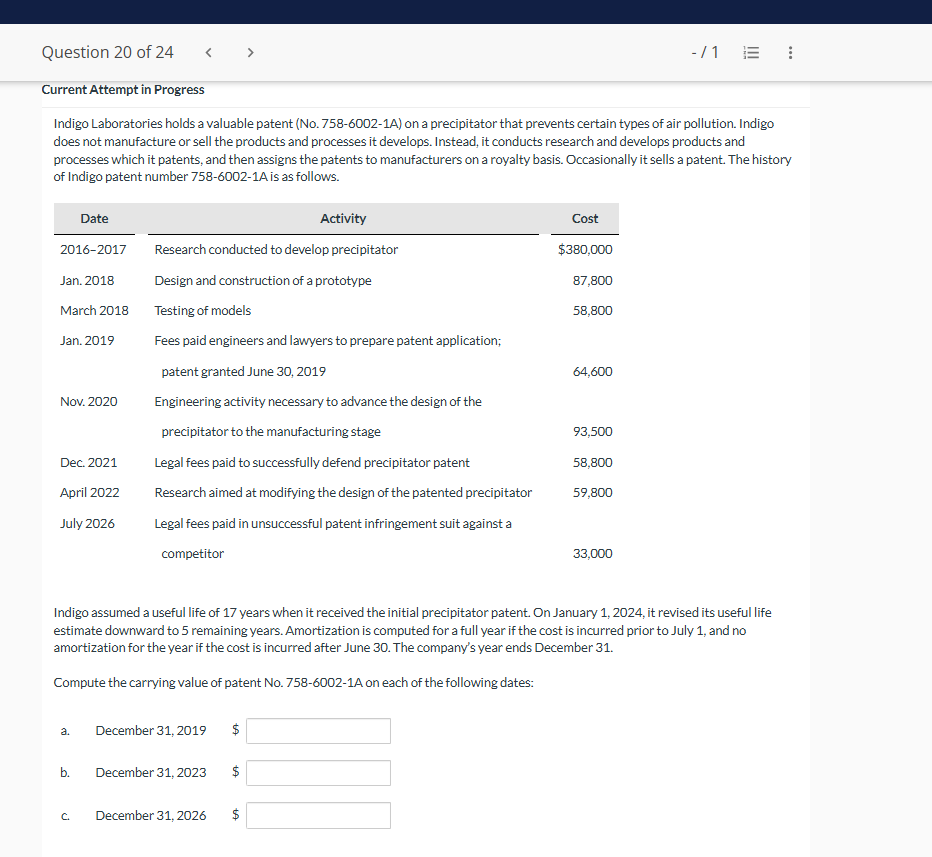Select 'Research aimed at modifying the design' row
932x857 pixels.
point(343,493)
